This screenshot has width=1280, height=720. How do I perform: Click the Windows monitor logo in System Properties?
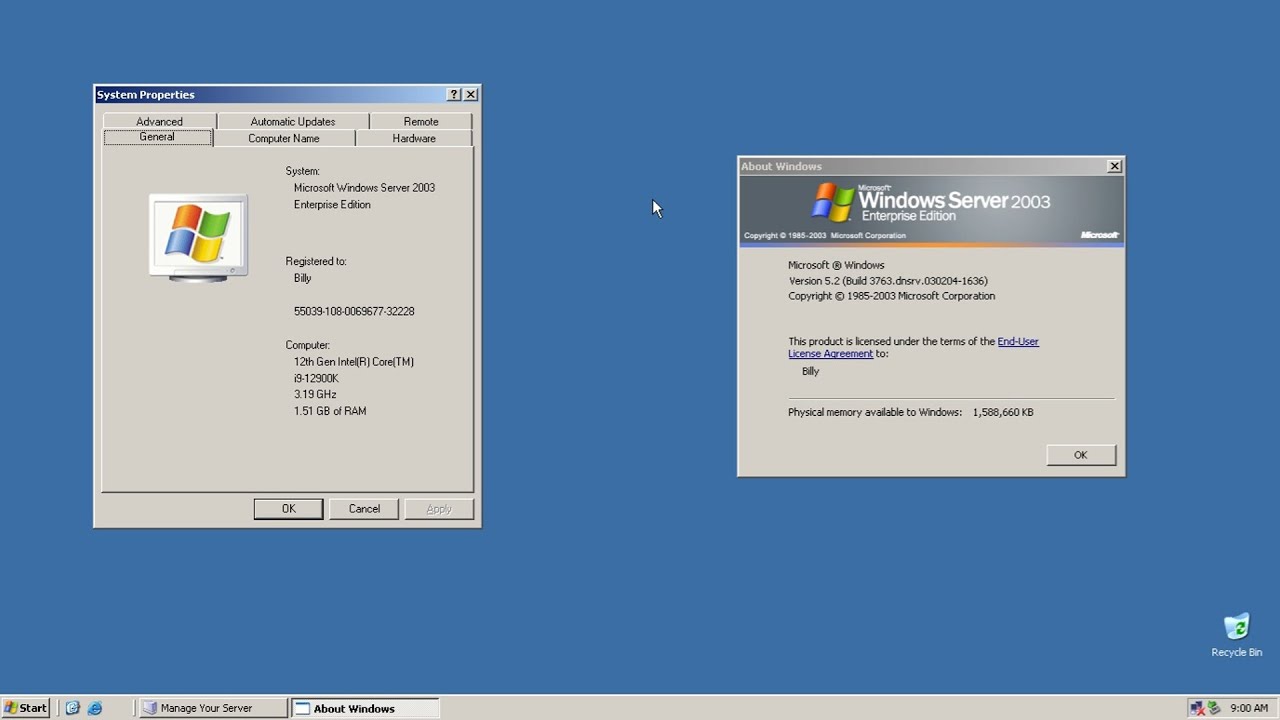pos(198,238)
